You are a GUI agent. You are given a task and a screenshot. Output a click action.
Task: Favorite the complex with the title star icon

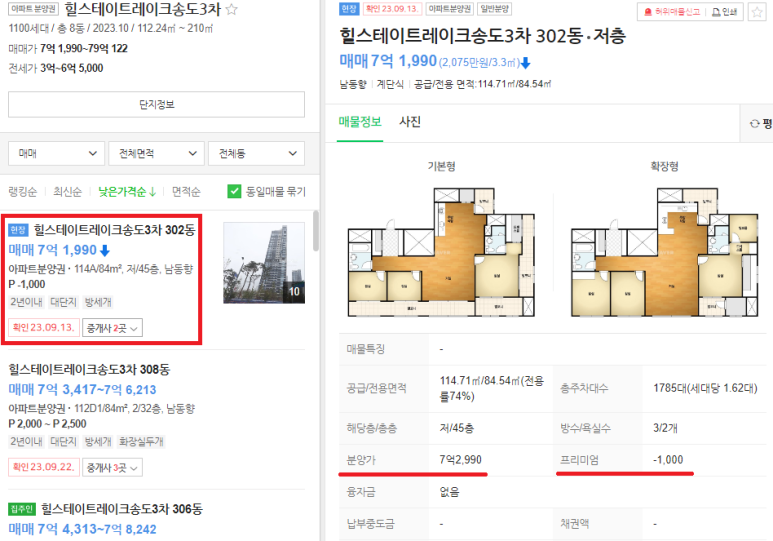click(231, 9)
